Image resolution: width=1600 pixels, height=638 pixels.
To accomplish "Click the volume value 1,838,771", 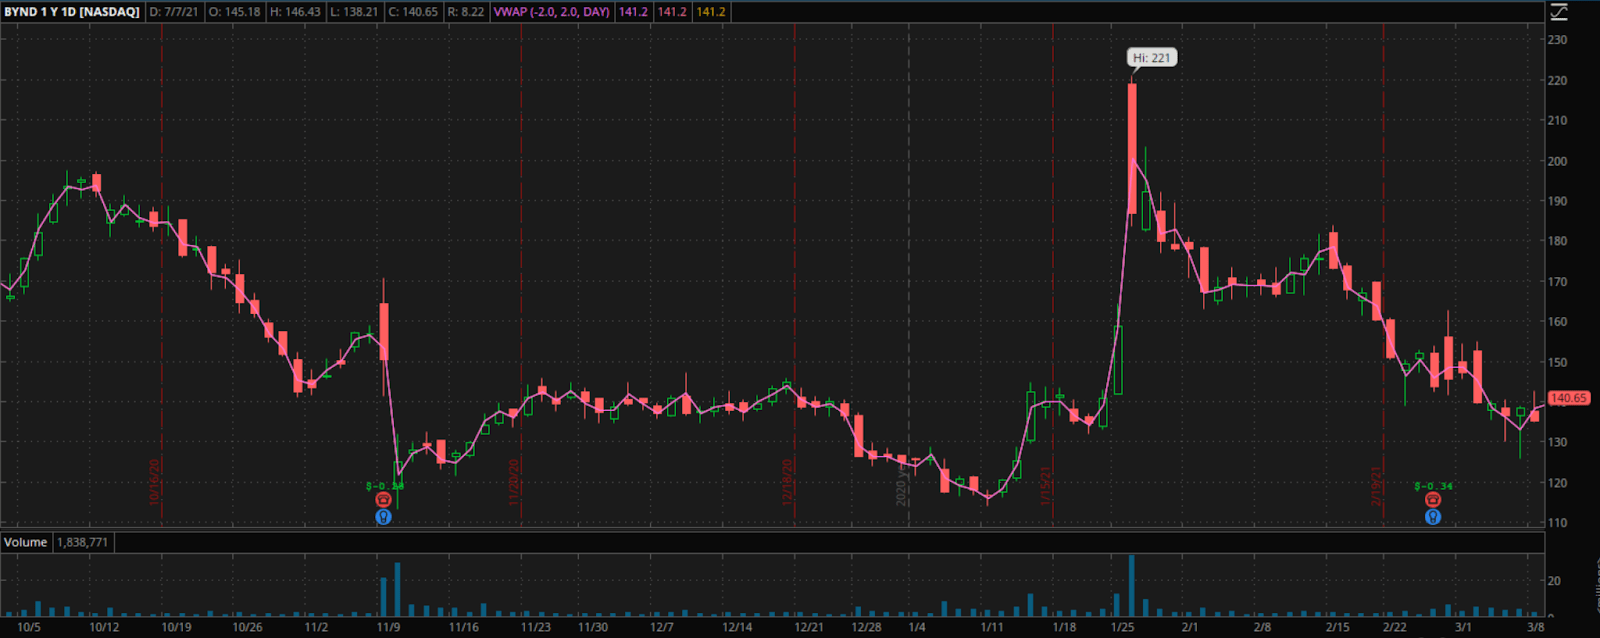I will [x=82, y=542].
